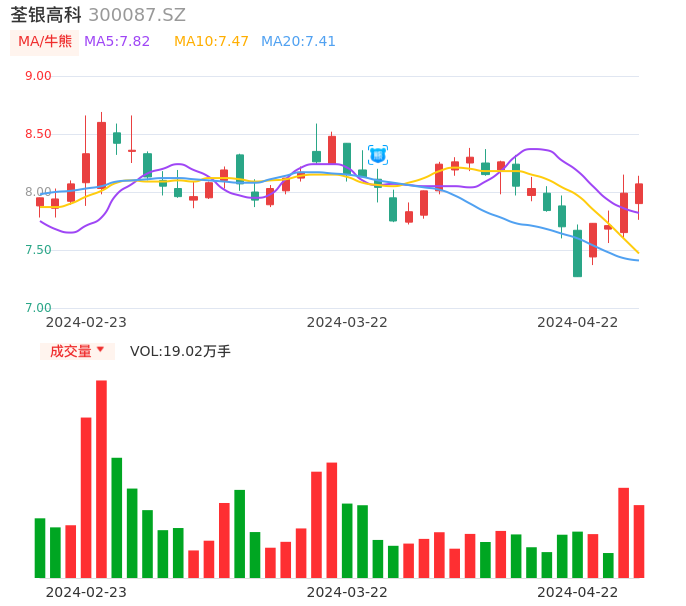This screenshot has width=686, height=606.
Task: Click the 2024-03-22 date on price axis
Action: (347, 322)
